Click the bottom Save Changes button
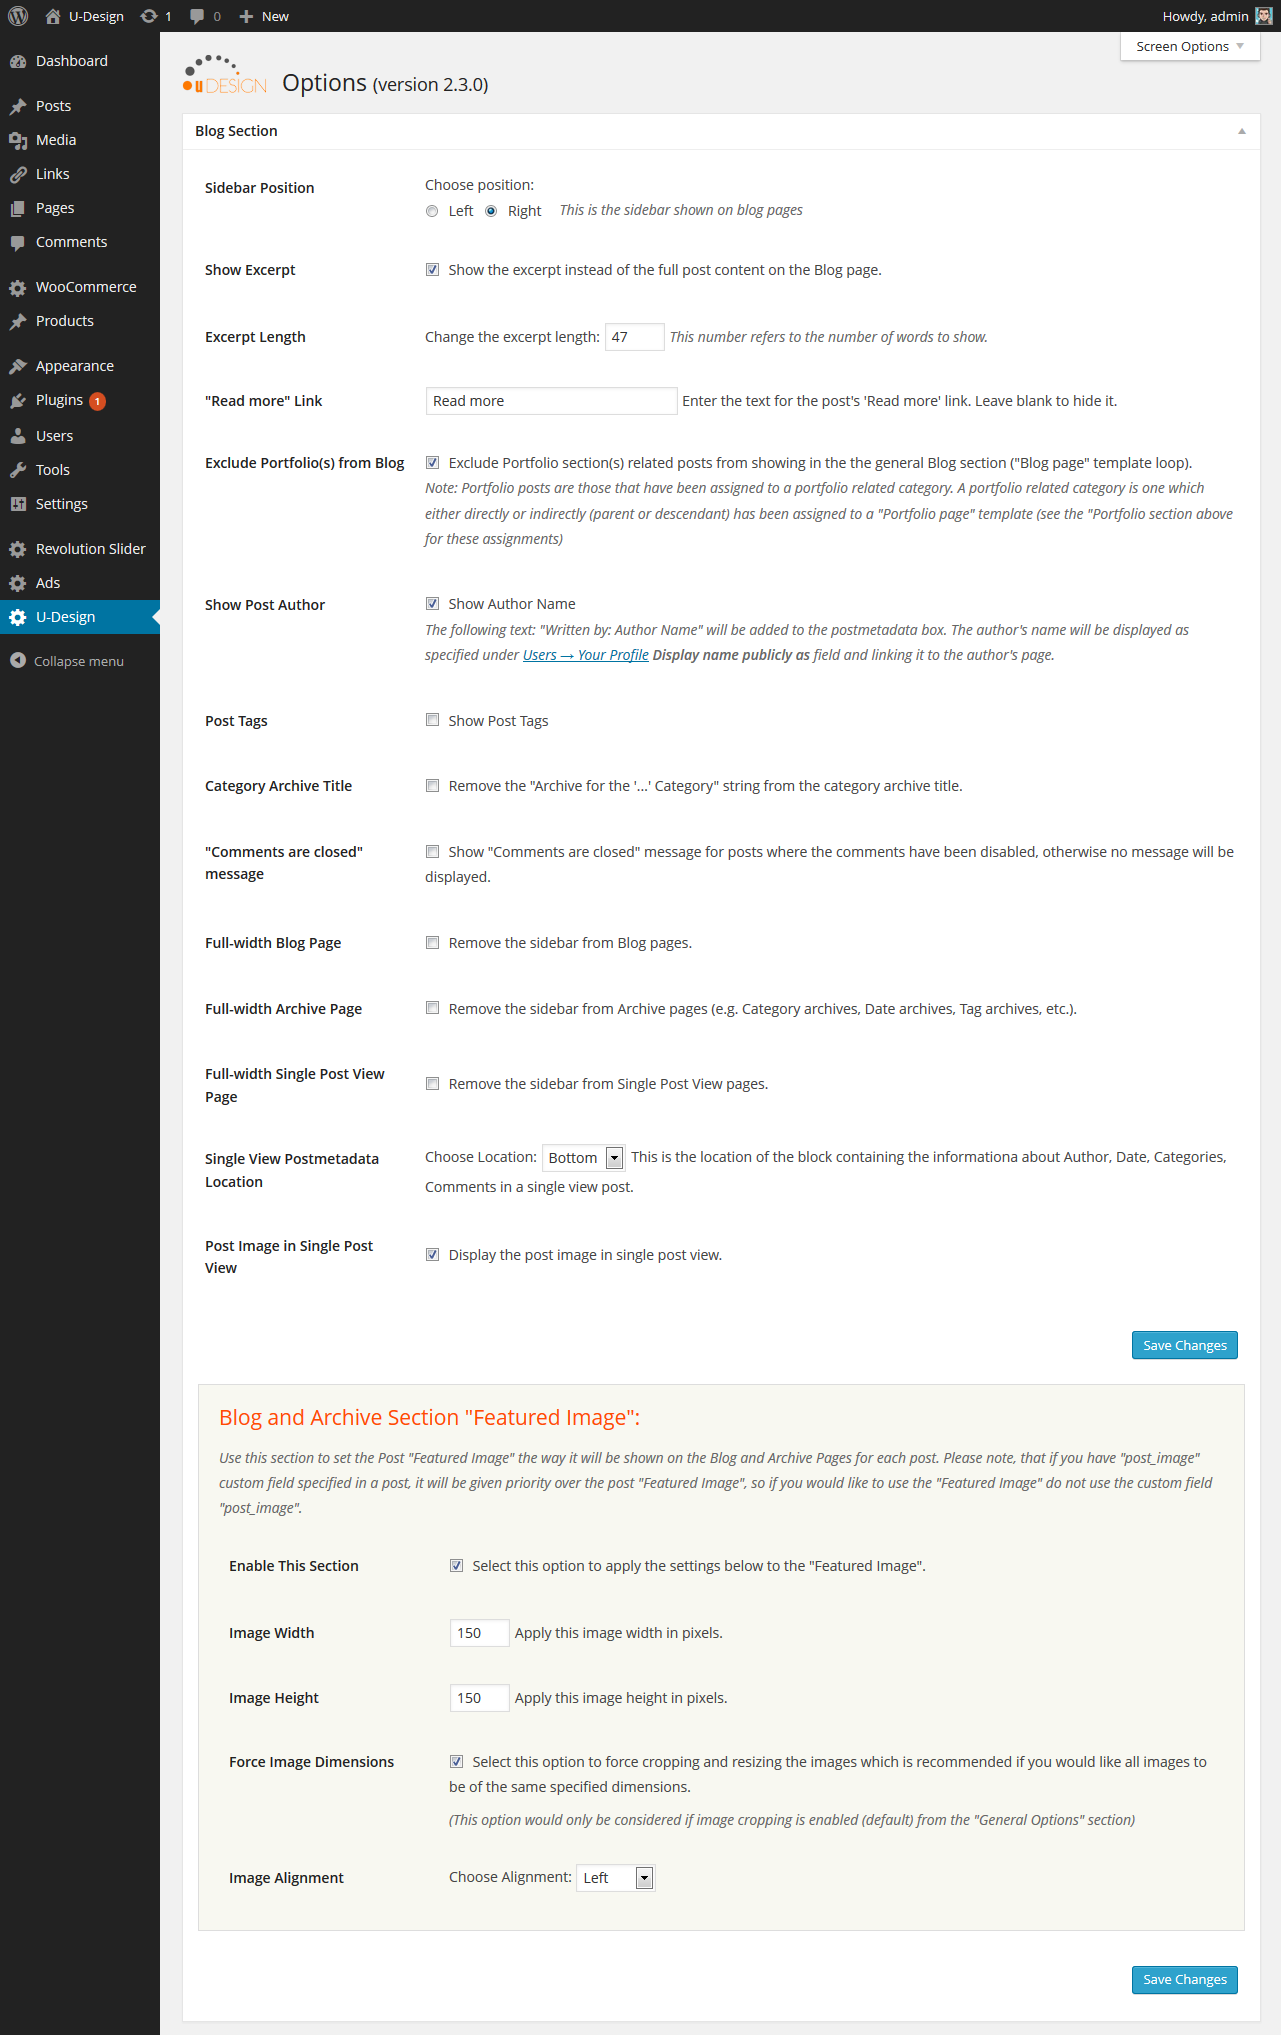The width and height of the screenshot is (1281, 2035). click(x=1184, y=1979)
